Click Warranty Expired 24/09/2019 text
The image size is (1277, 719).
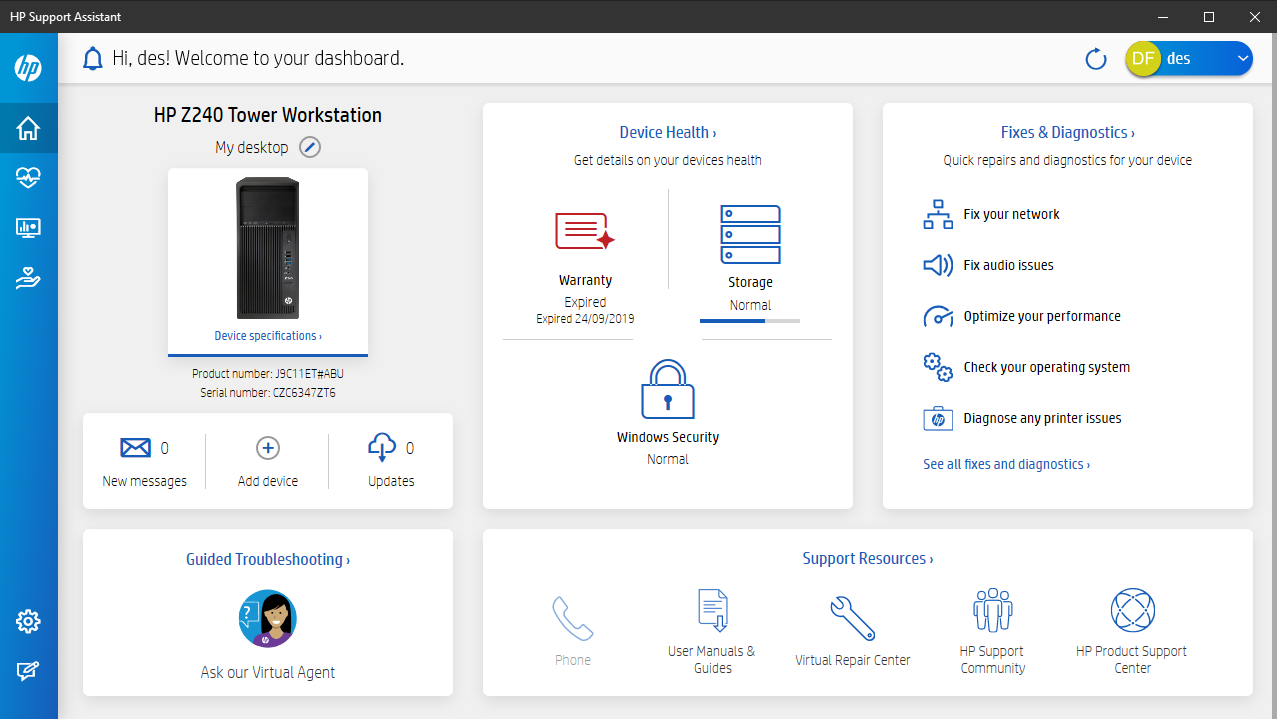tap(585, 319)
